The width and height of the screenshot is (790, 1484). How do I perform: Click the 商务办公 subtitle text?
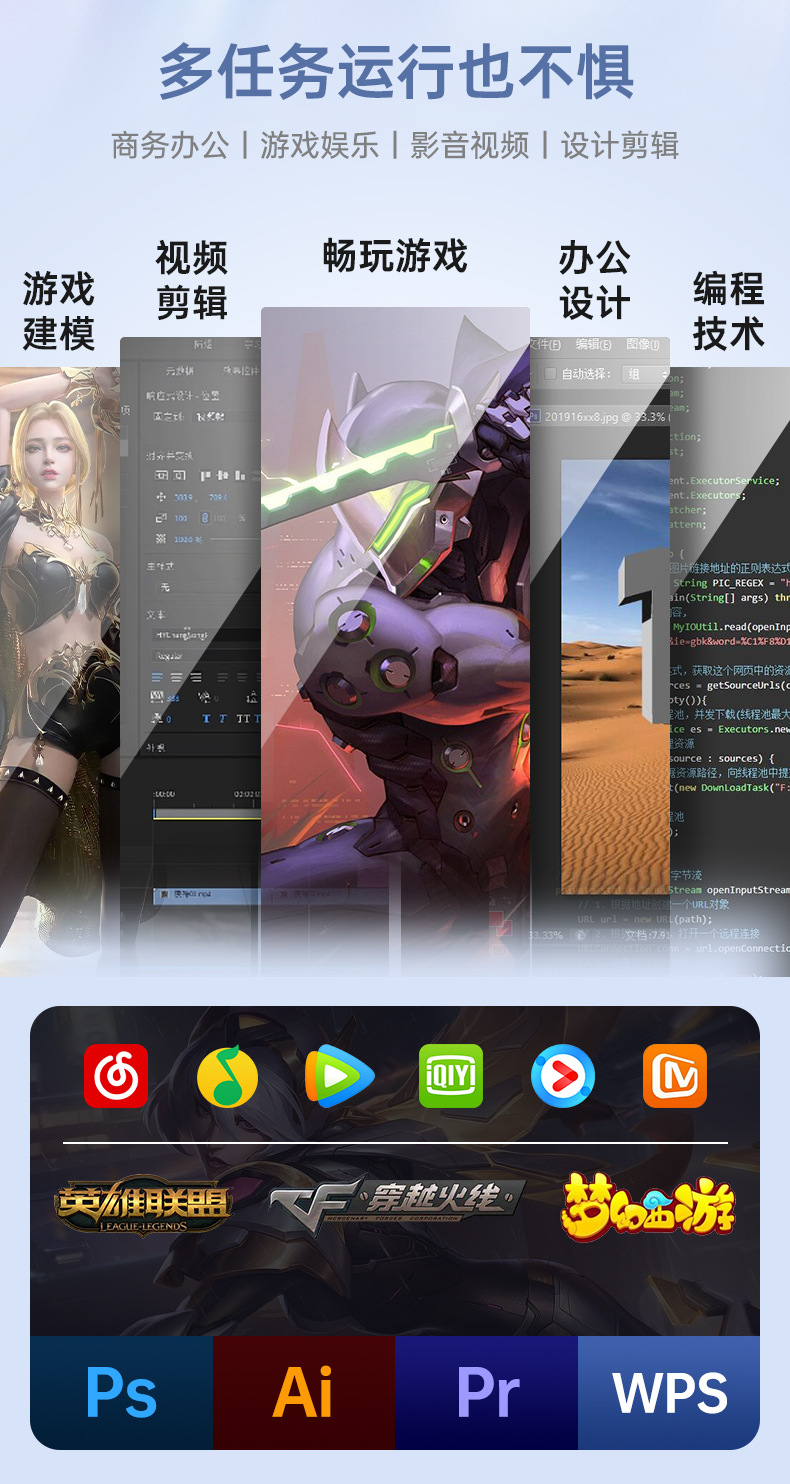[x=170, y=145]
